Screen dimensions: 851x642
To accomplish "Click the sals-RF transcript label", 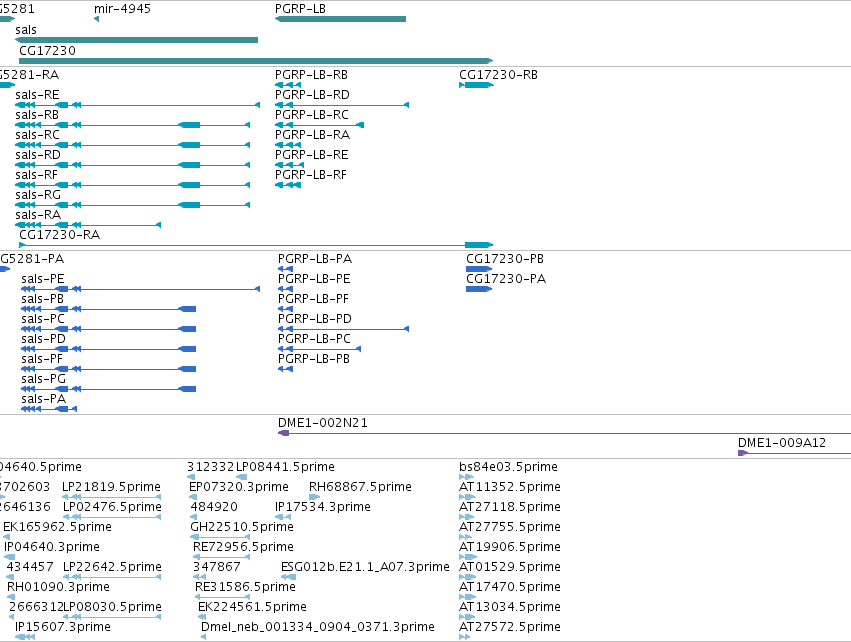I will 36,175.
